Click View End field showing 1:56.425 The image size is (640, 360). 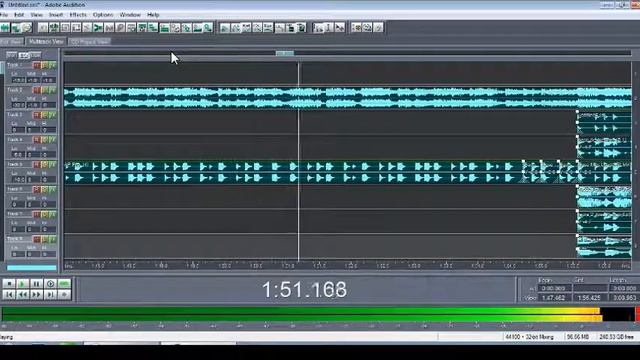point(589,298)
